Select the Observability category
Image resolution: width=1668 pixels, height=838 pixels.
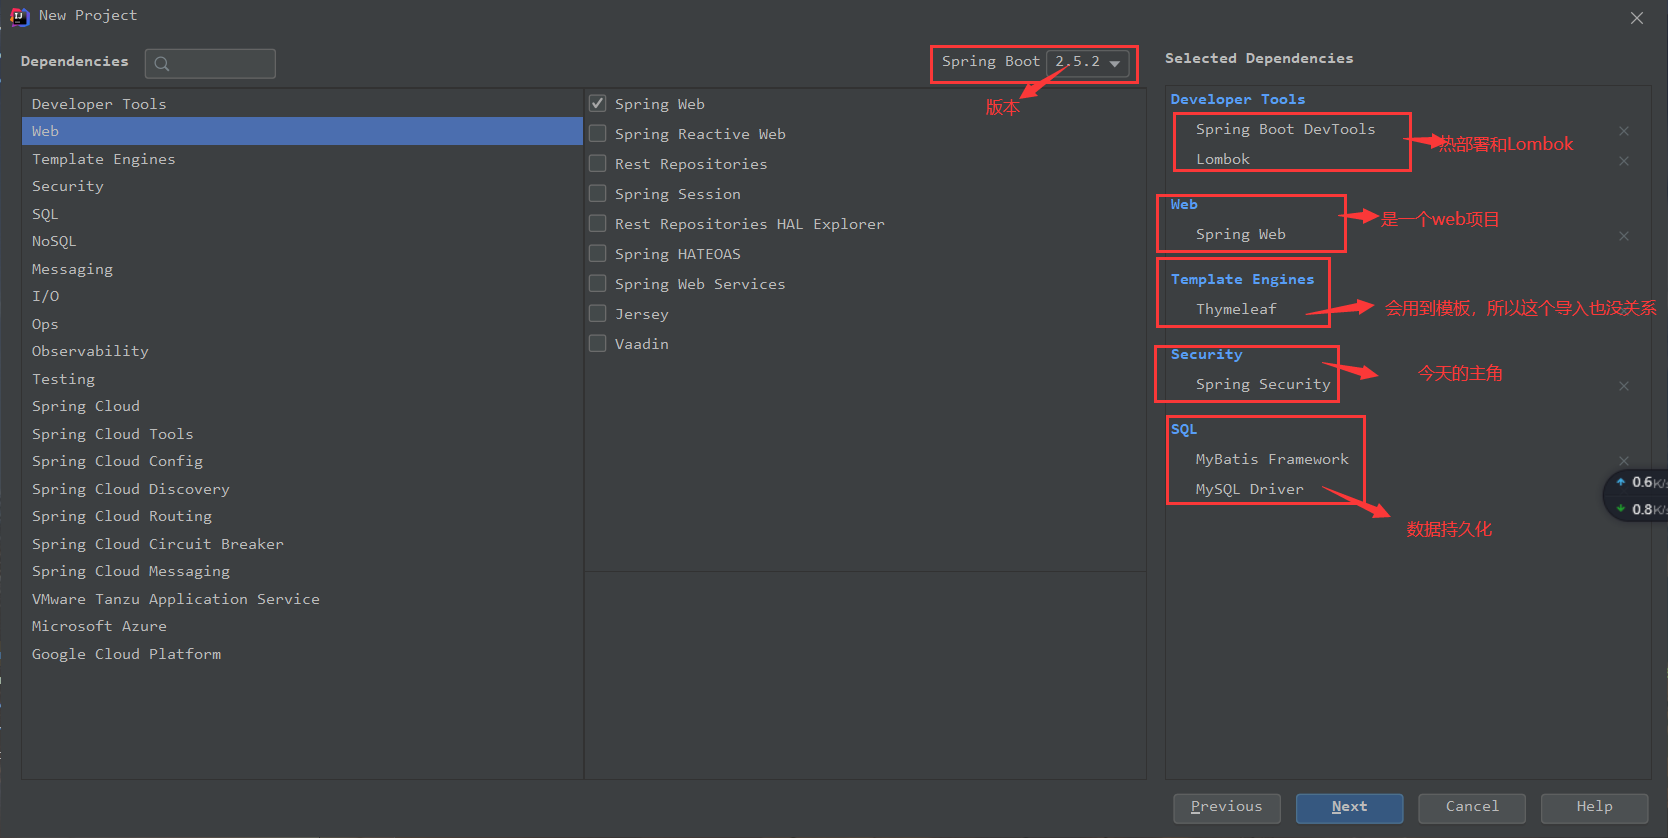pos(302,351)
